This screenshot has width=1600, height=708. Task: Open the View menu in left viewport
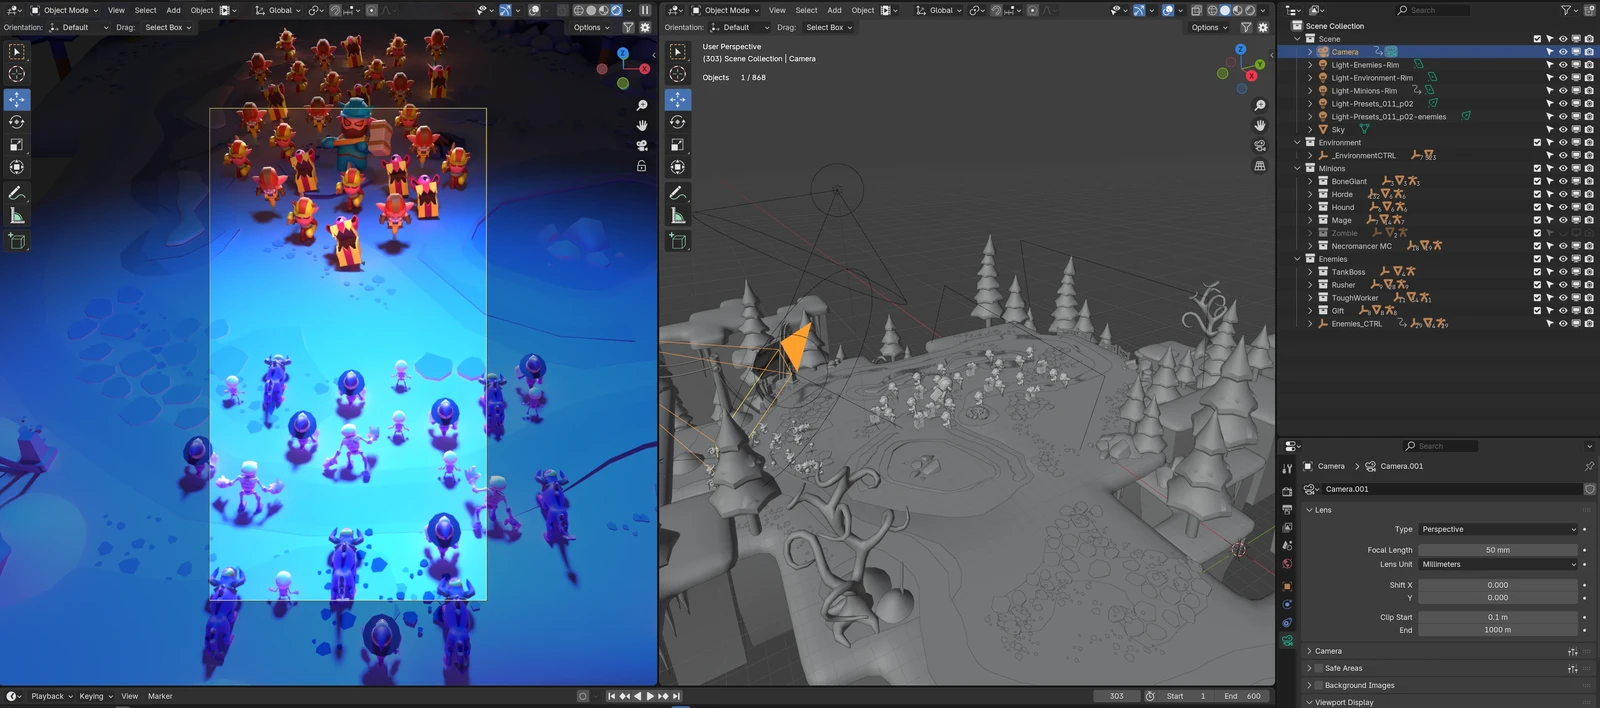116,10
